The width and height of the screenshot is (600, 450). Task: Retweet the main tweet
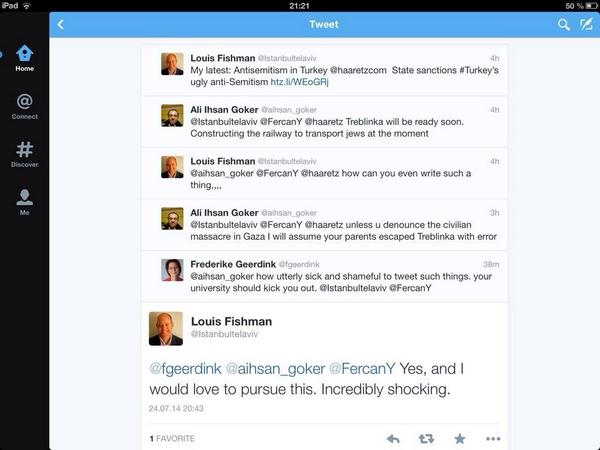click(426, 438)
